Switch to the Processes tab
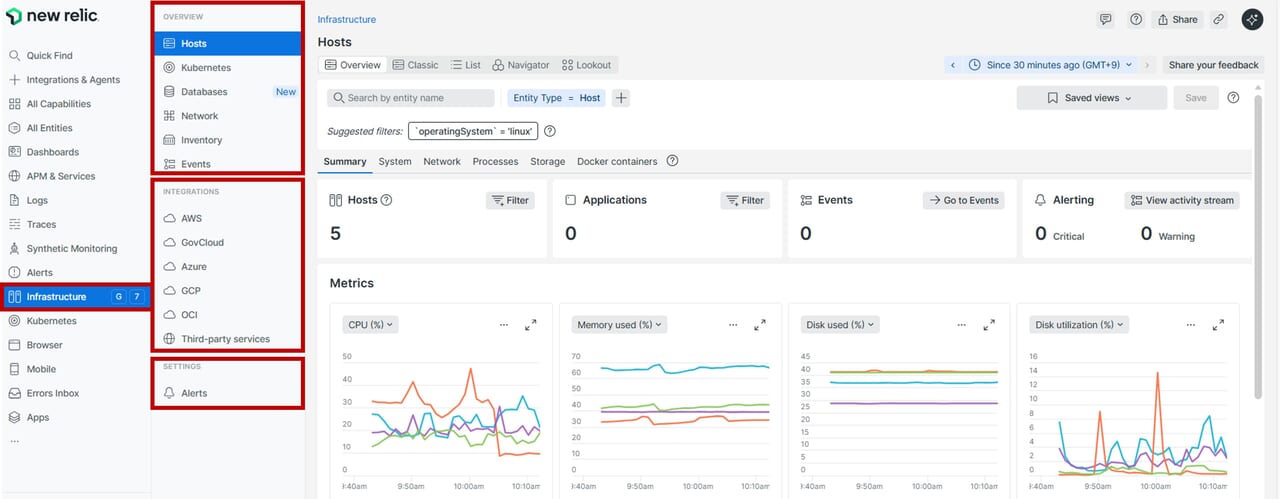The height and width of the screenshot is (499, 1280). [495, 161]
